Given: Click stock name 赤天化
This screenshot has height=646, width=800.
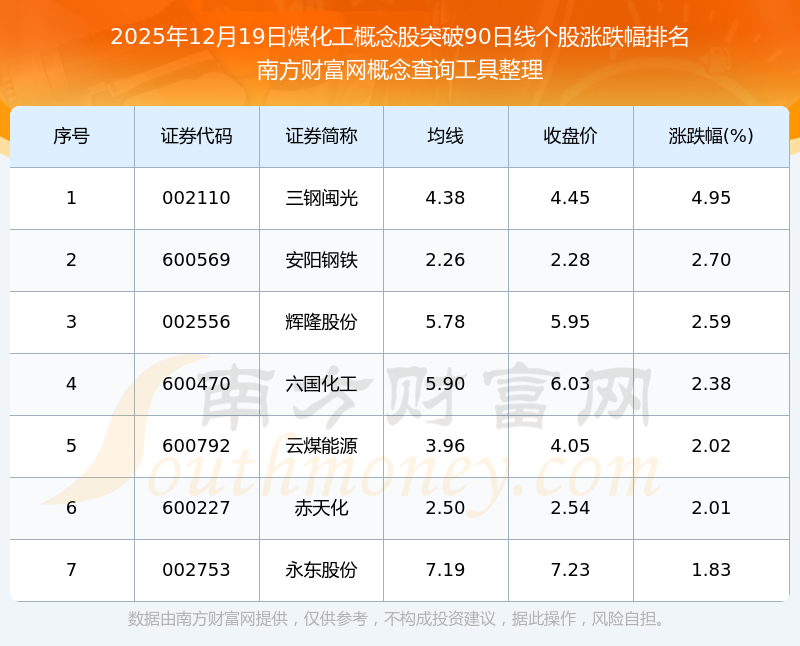Looking at the screenshot, I should [x=321, y=508].
